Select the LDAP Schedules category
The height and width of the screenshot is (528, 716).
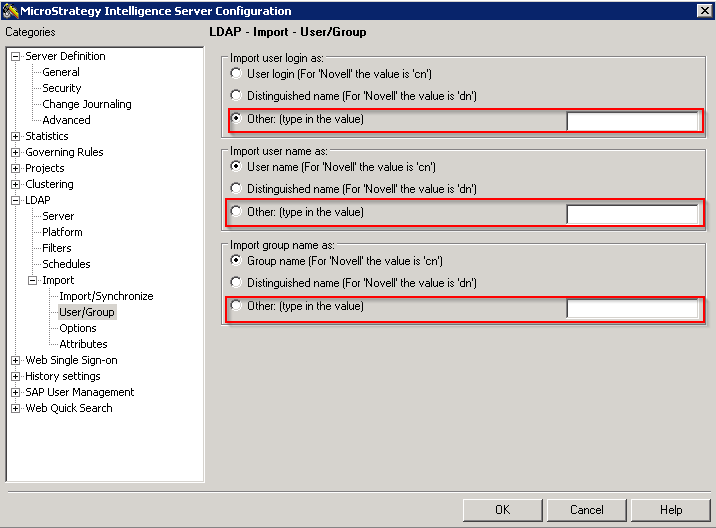tap(66, 264)
